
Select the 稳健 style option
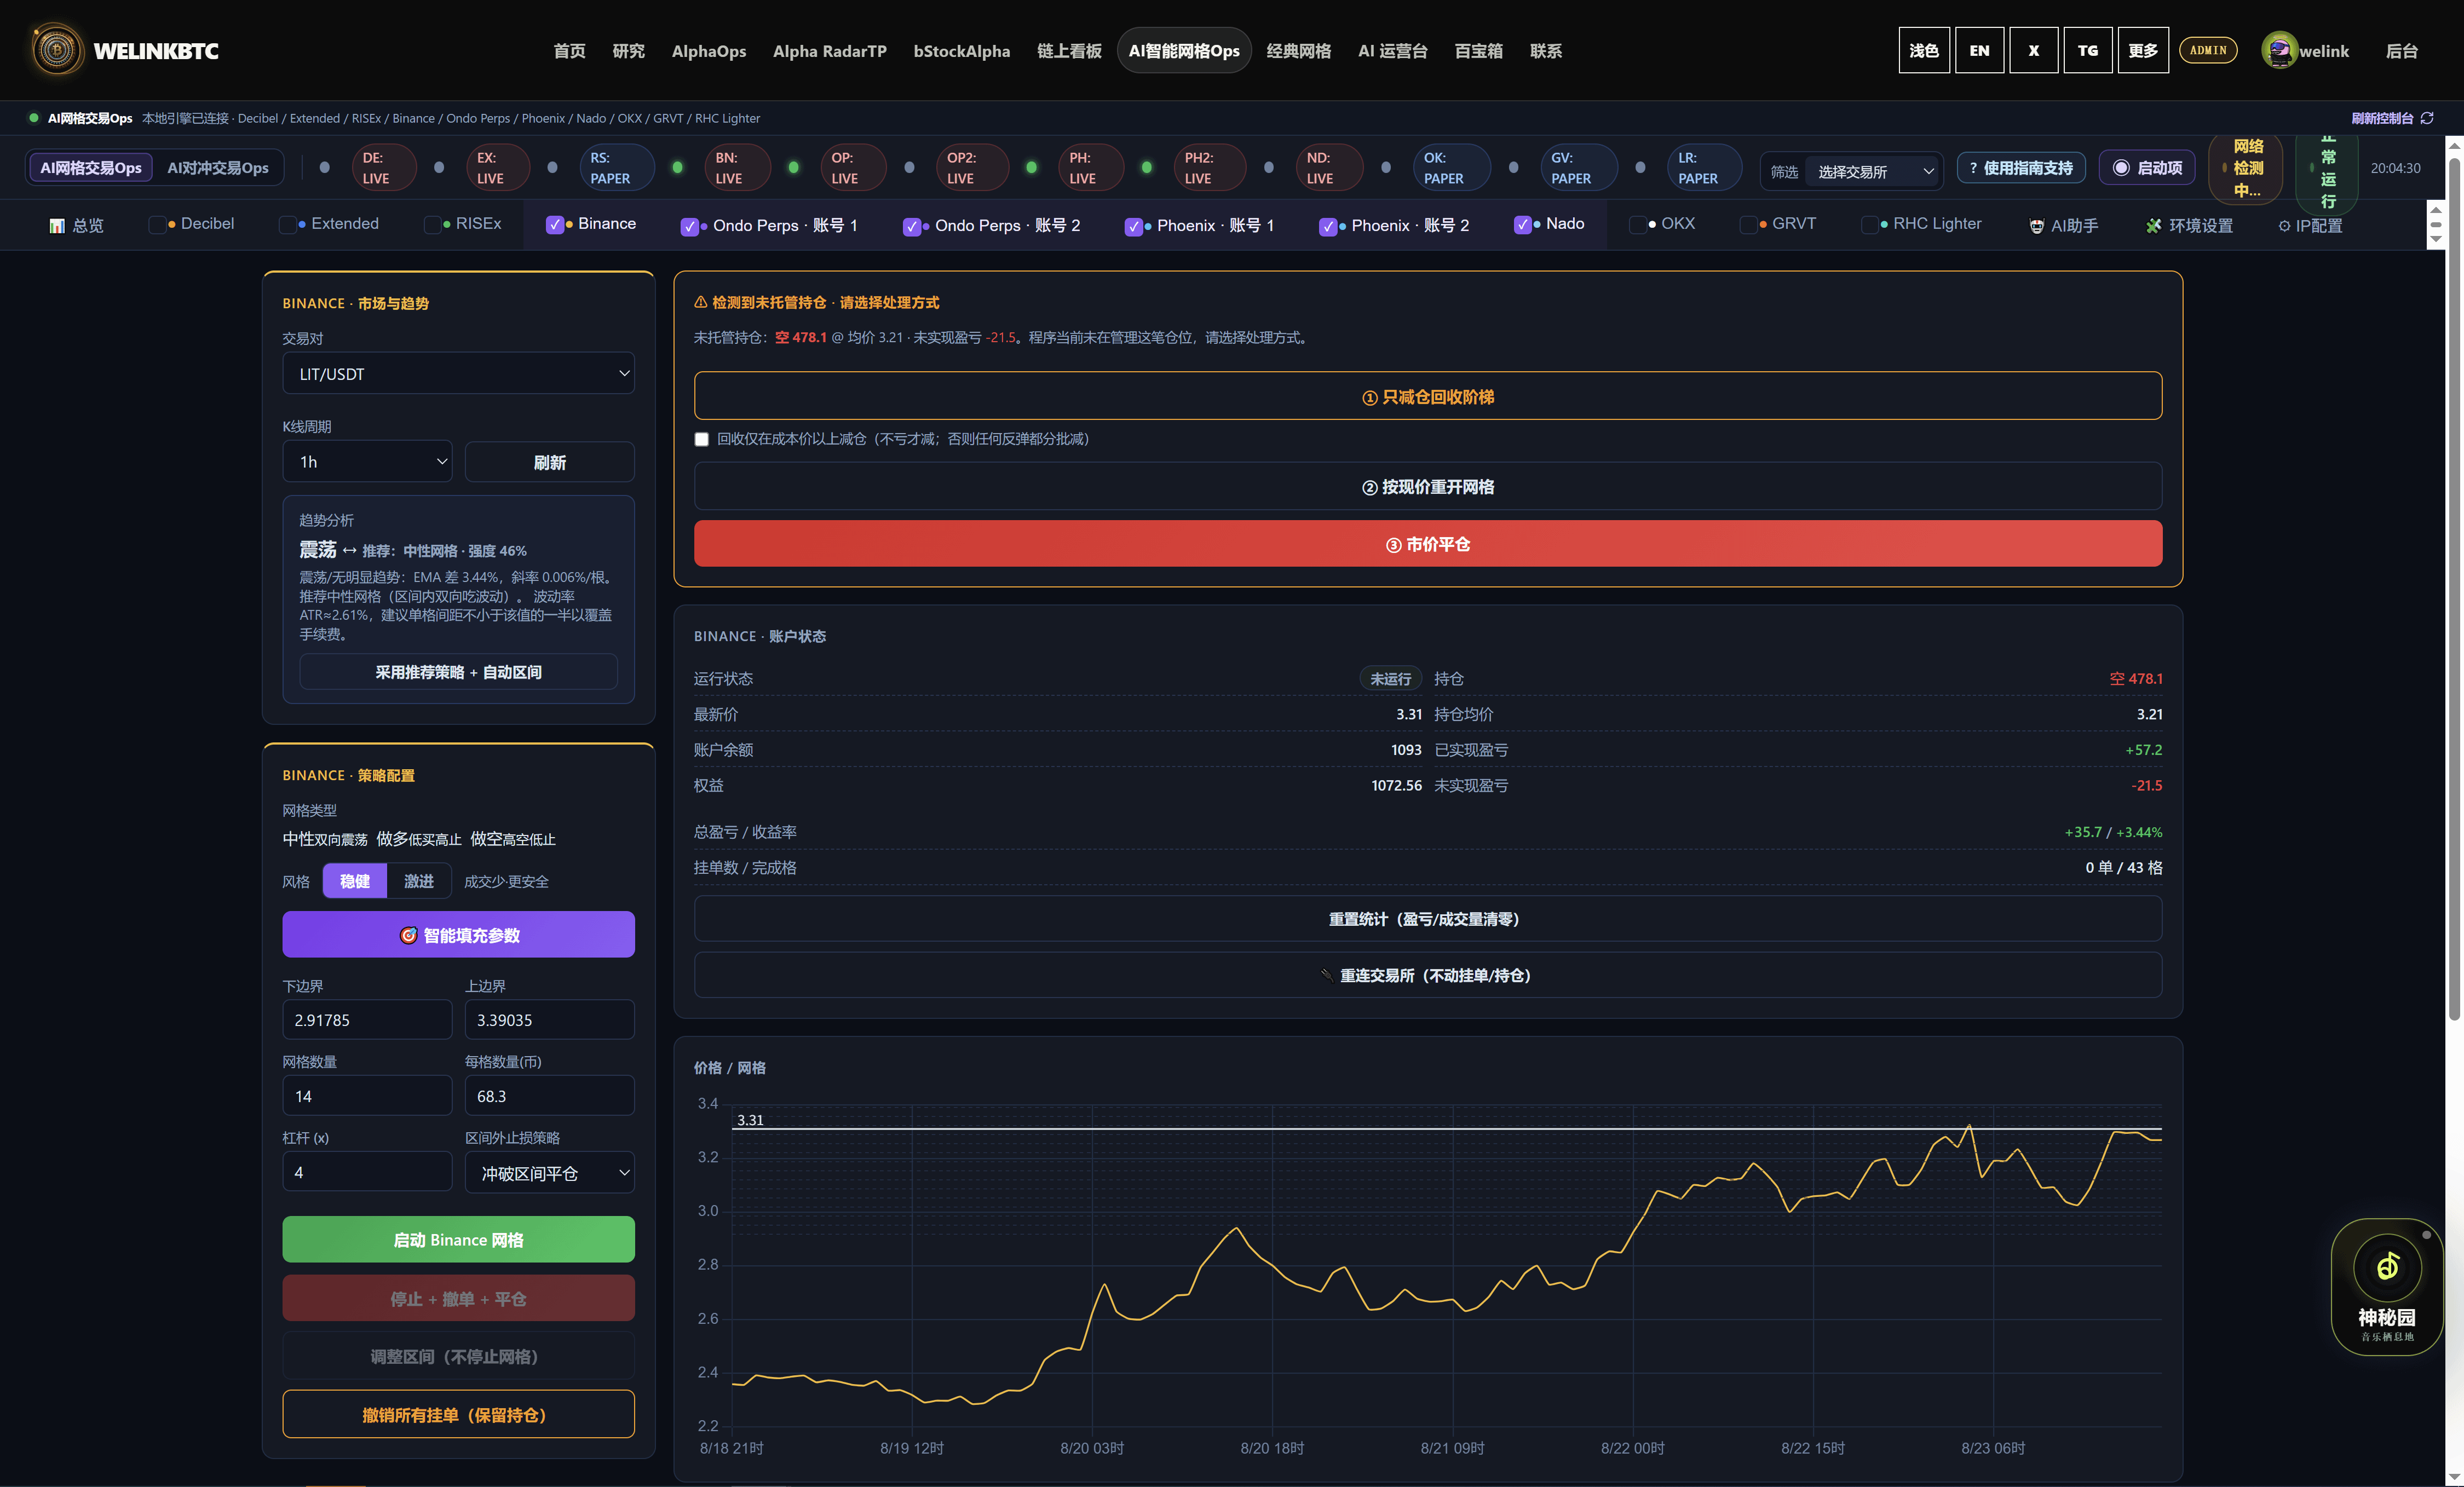click(355, 881)
